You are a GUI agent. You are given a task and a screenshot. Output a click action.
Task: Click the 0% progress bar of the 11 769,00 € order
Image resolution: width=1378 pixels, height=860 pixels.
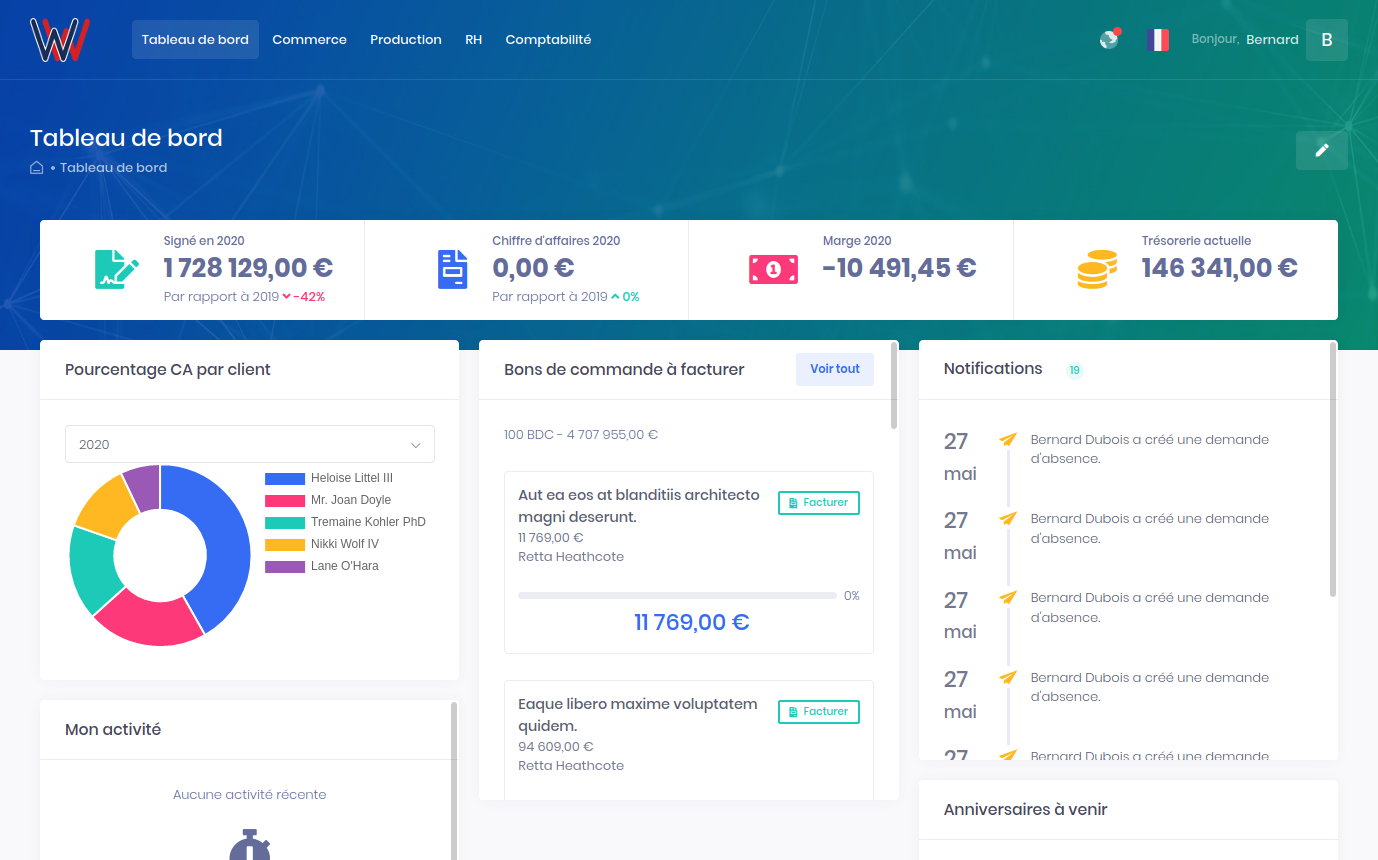pos(677,596)
